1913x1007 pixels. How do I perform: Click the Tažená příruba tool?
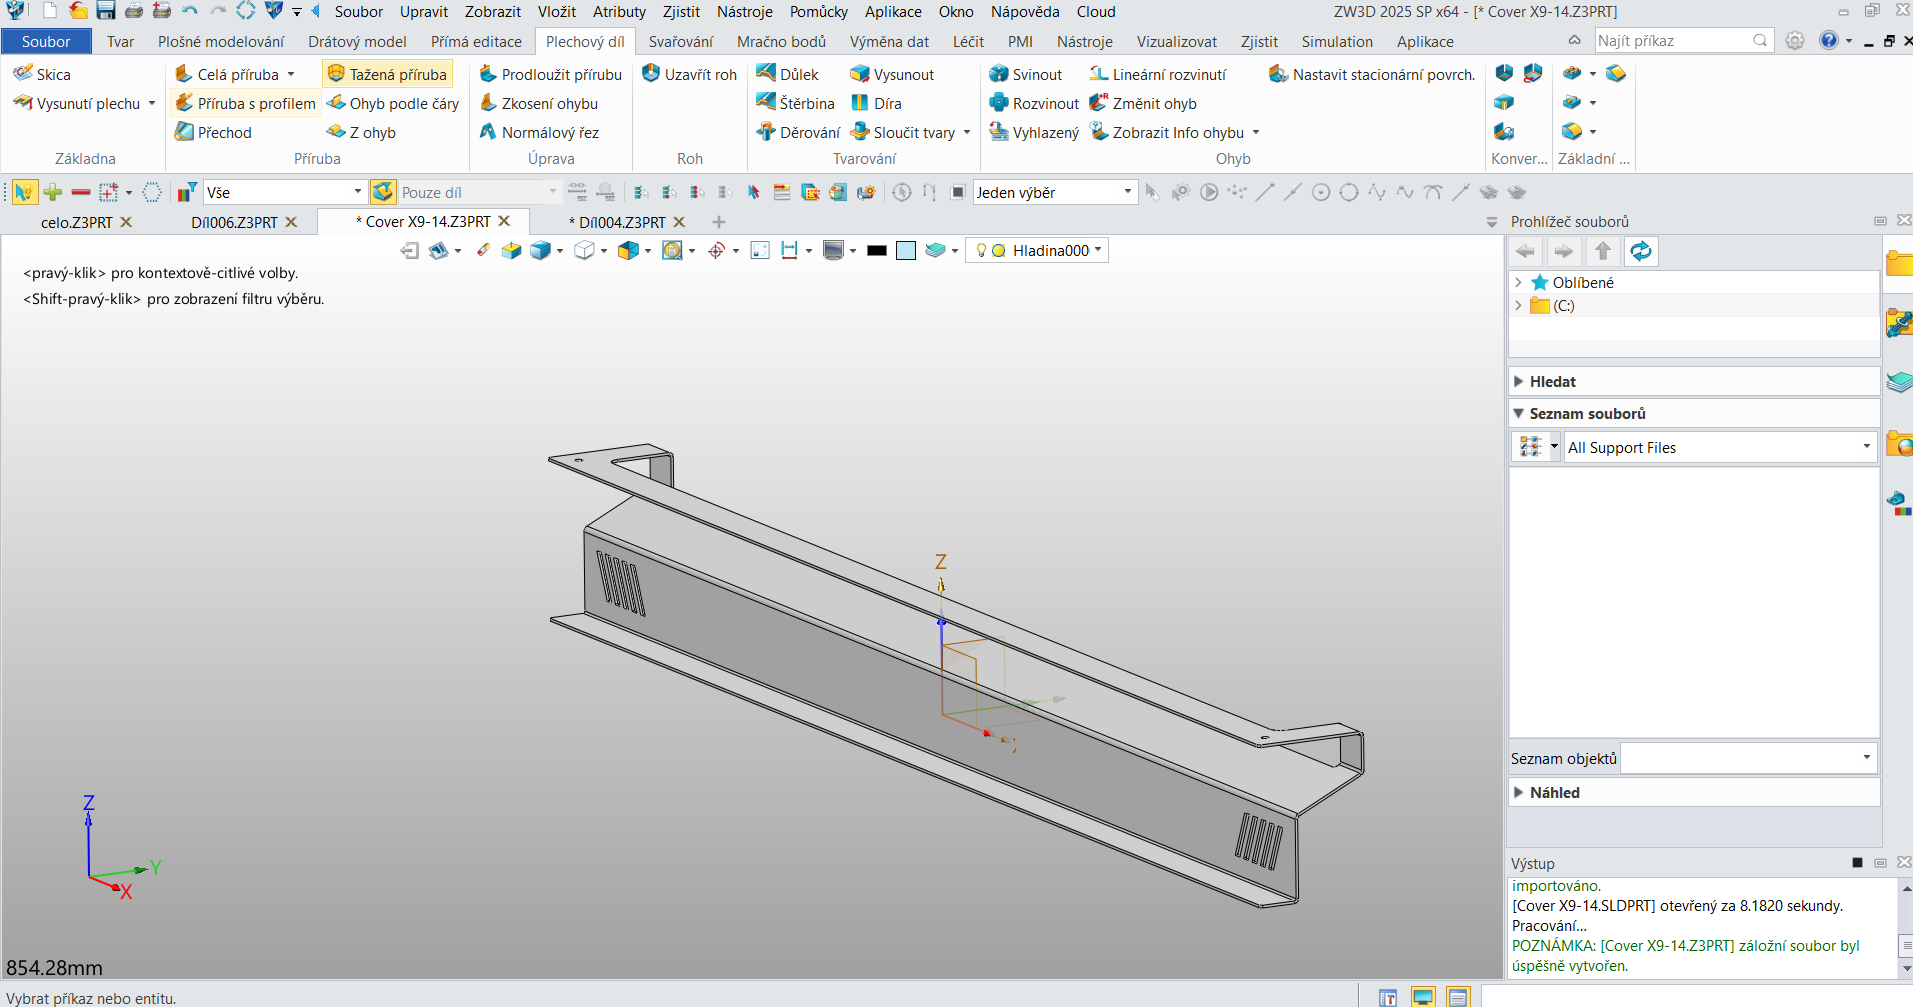[387, 74]
